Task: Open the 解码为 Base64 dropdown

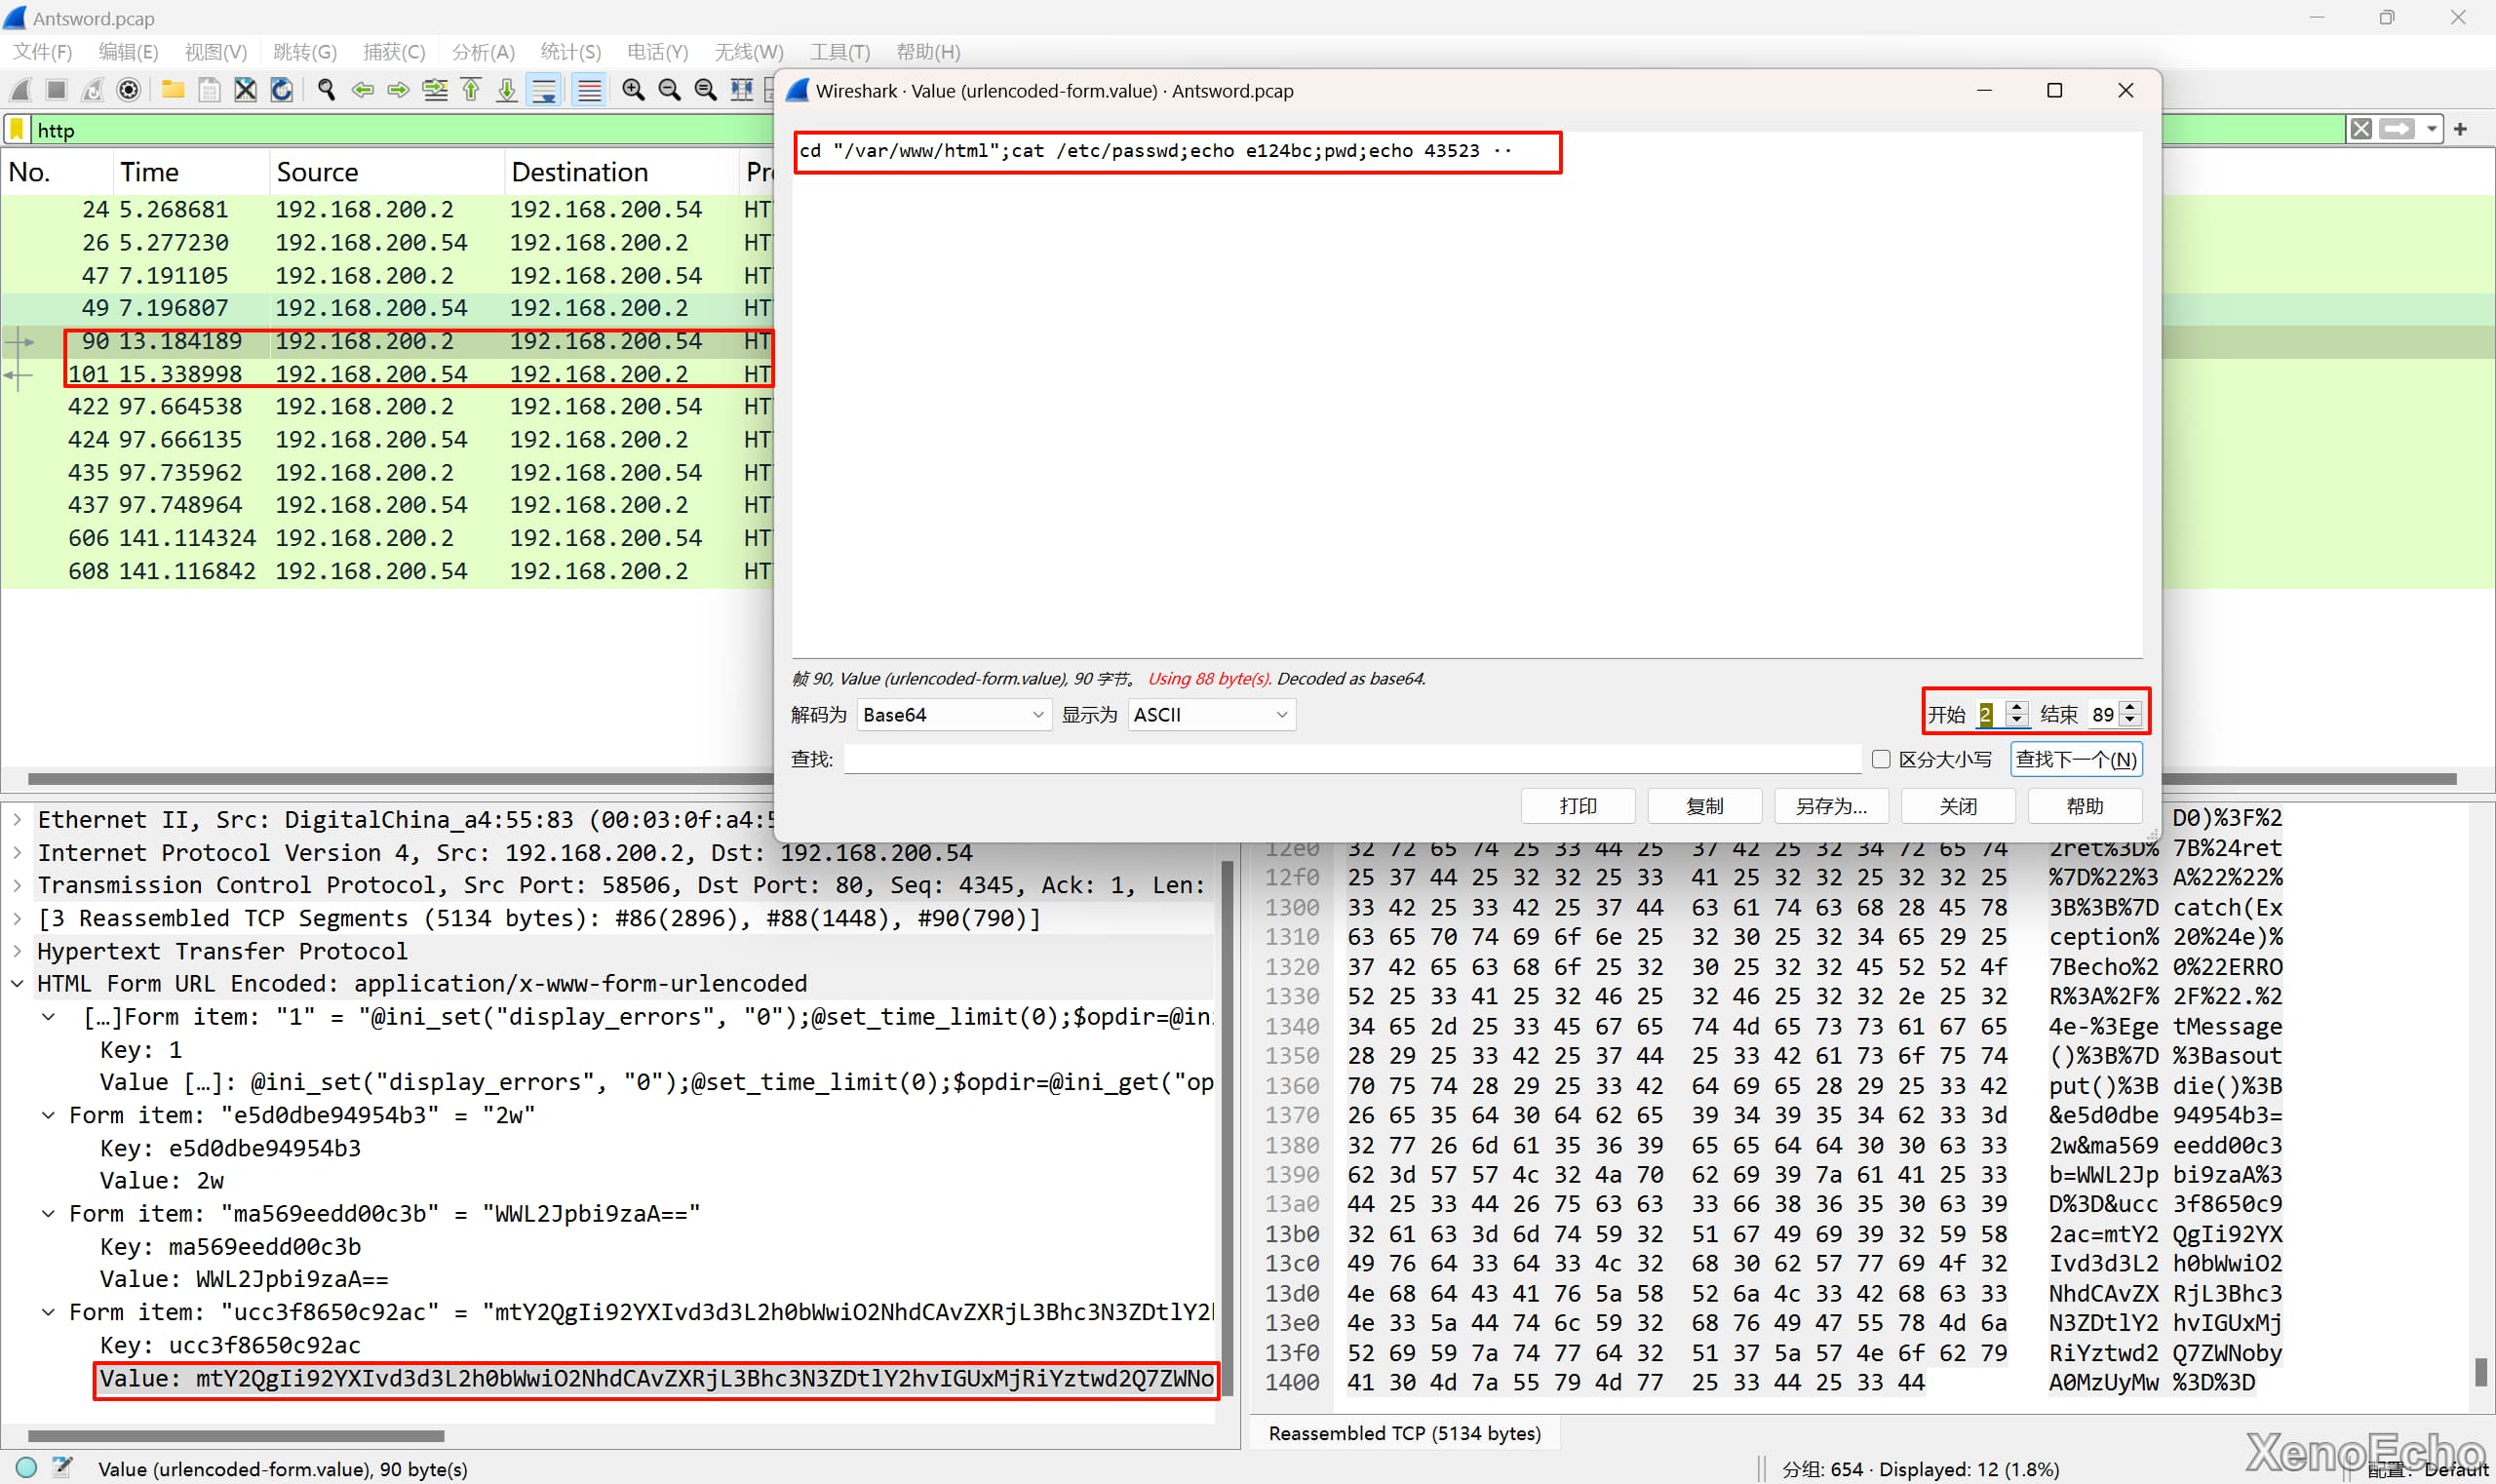Action: tap(953, 715)
